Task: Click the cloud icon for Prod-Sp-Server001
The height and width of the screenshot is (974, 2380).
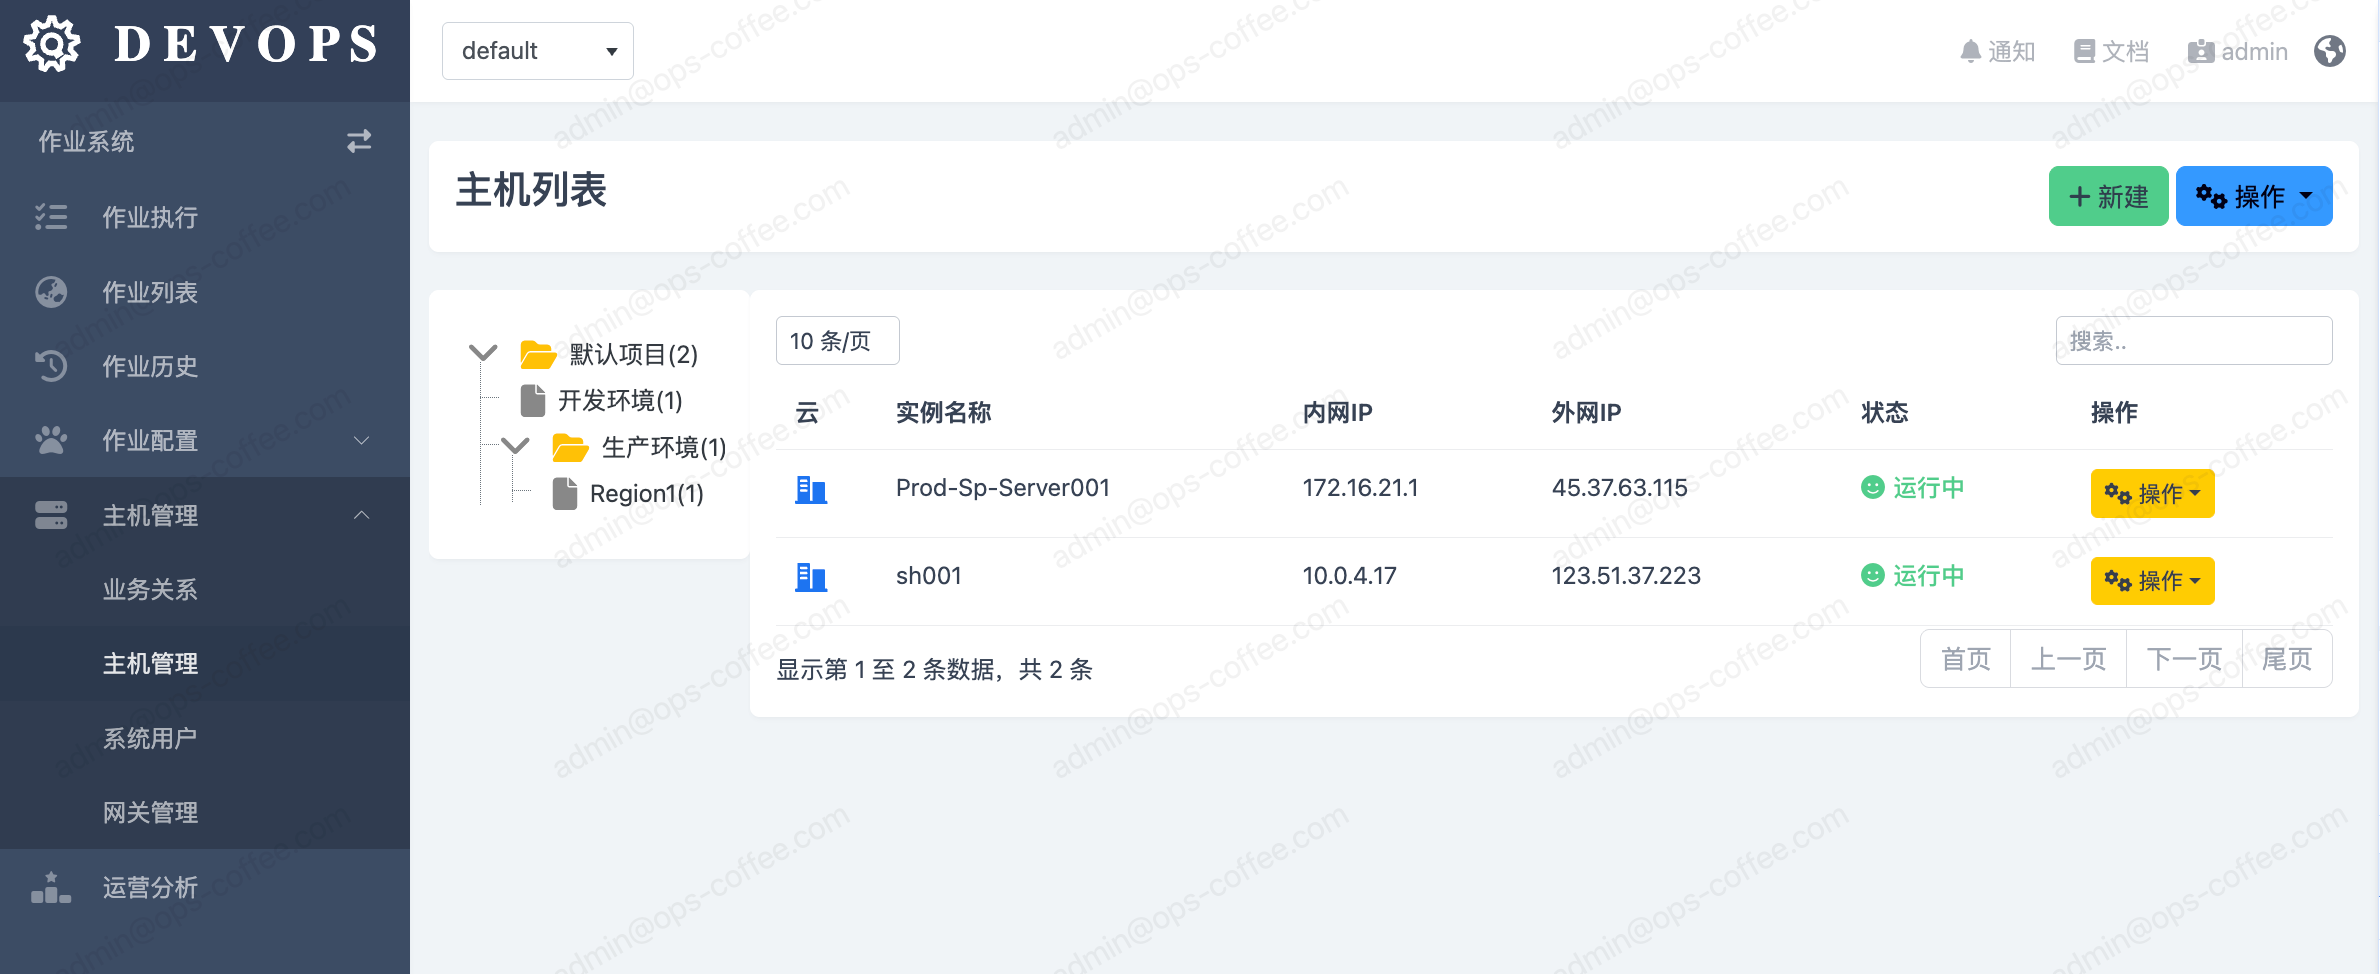Action: [x=810, y=489]
